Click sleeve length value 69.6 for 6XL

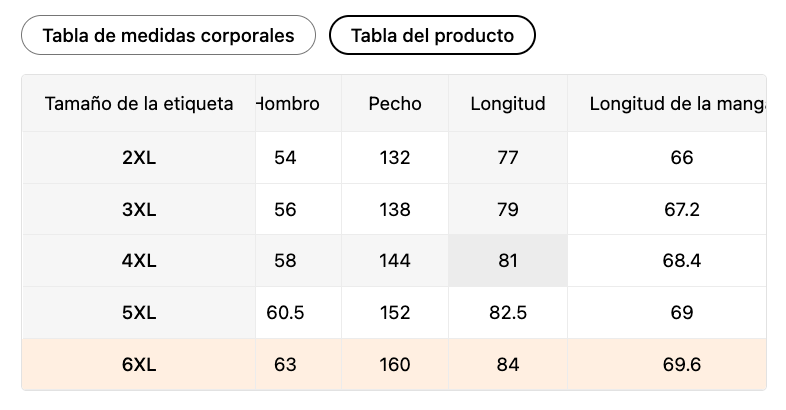683,365
